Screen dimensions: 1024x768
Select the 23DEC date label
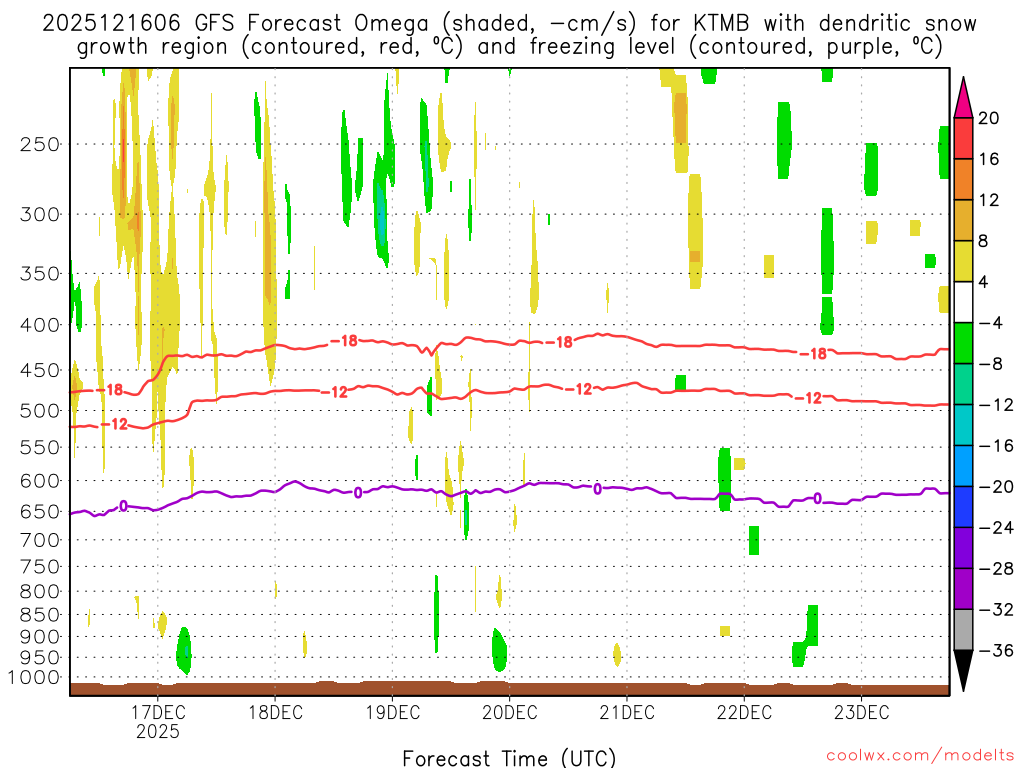coord(861,712)
